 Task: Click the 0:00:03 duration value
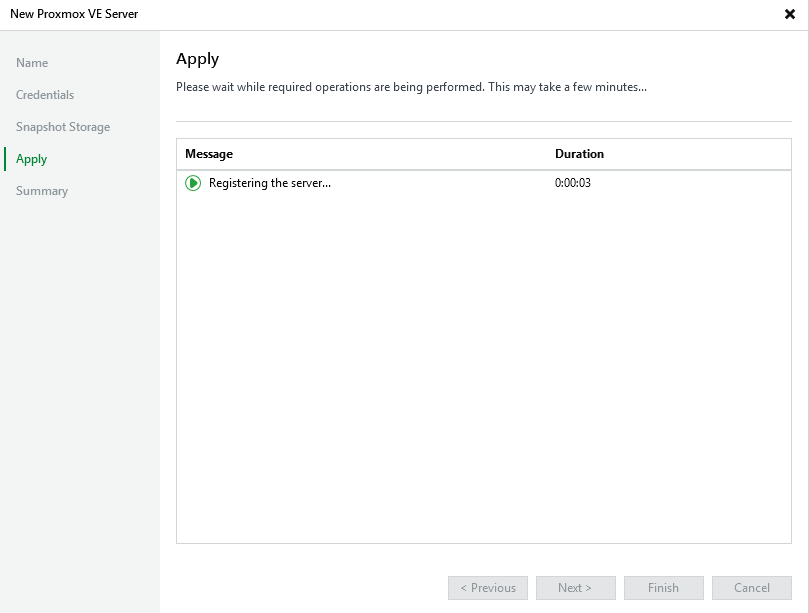click(x=573, y=183)
